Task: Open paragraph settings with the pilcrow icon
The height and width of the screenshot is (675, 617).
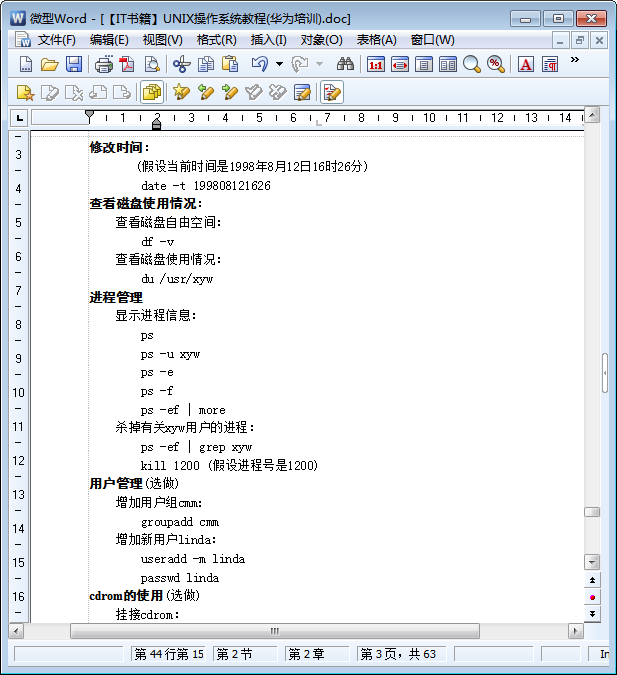Action: [550, 65]
